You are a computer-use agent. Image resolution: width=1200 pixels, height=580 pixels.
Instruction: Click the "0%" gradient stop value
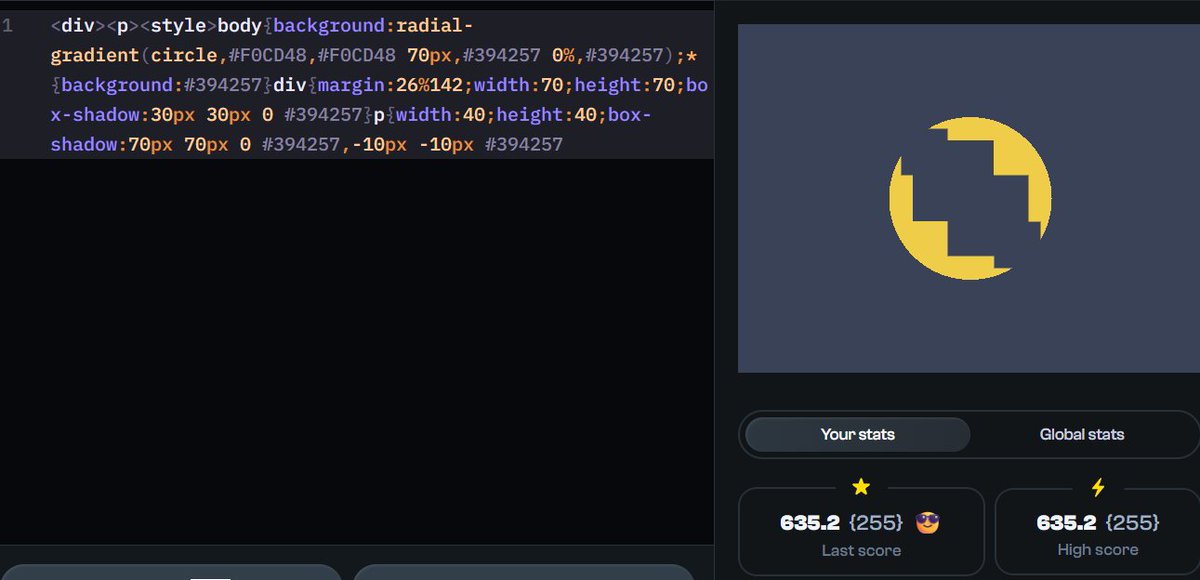coord(563,56)
